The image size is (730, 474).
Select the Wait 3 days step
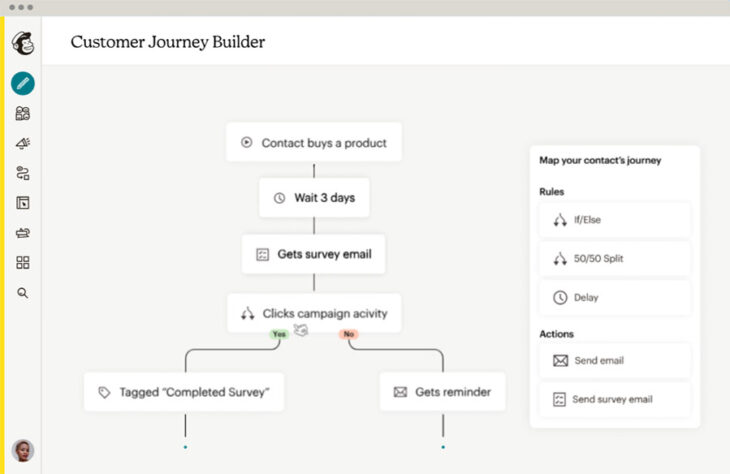[x=313, y=198]
